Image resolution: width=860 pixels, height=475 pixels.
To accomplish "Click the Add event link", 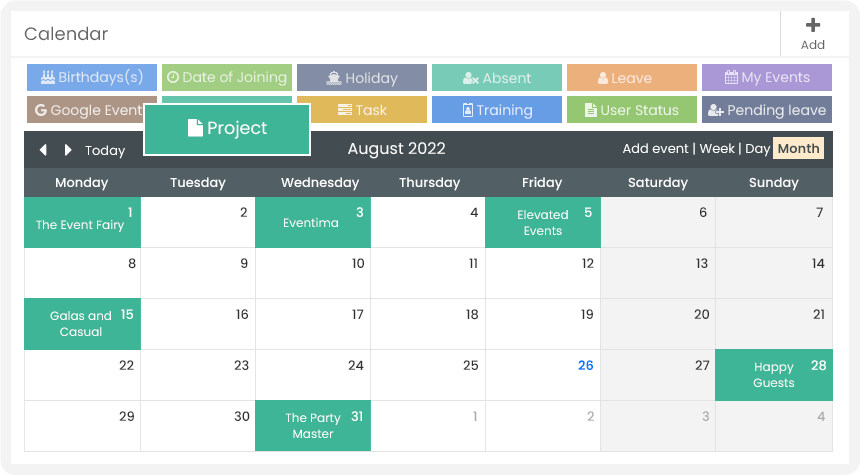I will click(655, 149).
